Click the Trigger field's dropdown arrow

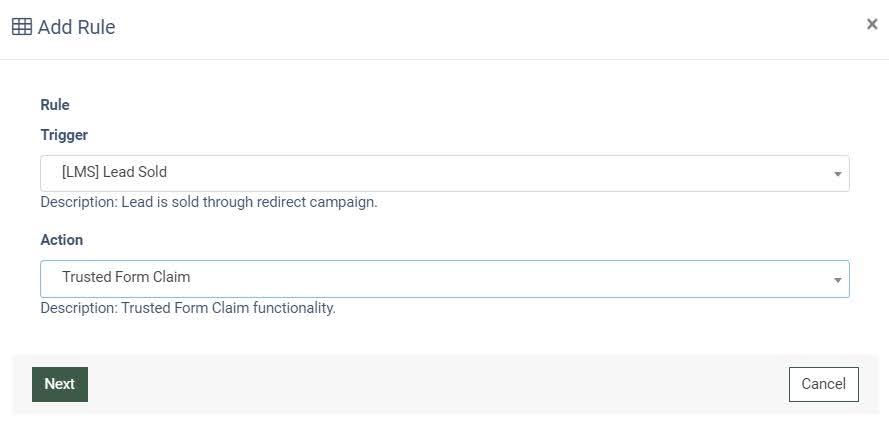(x=837, y=174)
